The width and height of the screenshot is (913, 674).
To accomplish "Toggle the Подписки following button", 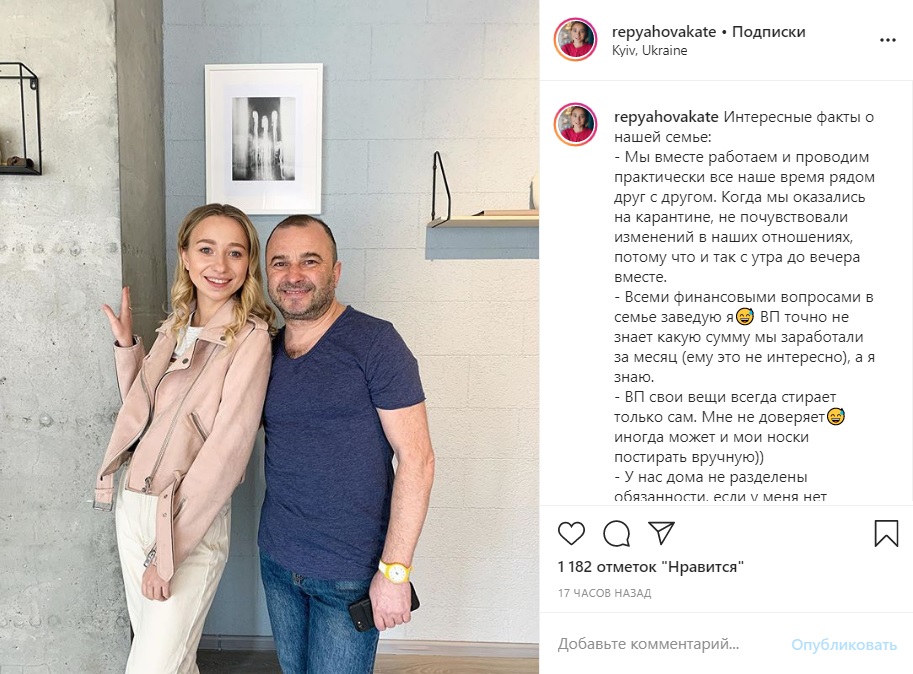I will pyautogui.click(x=769, y=31).
